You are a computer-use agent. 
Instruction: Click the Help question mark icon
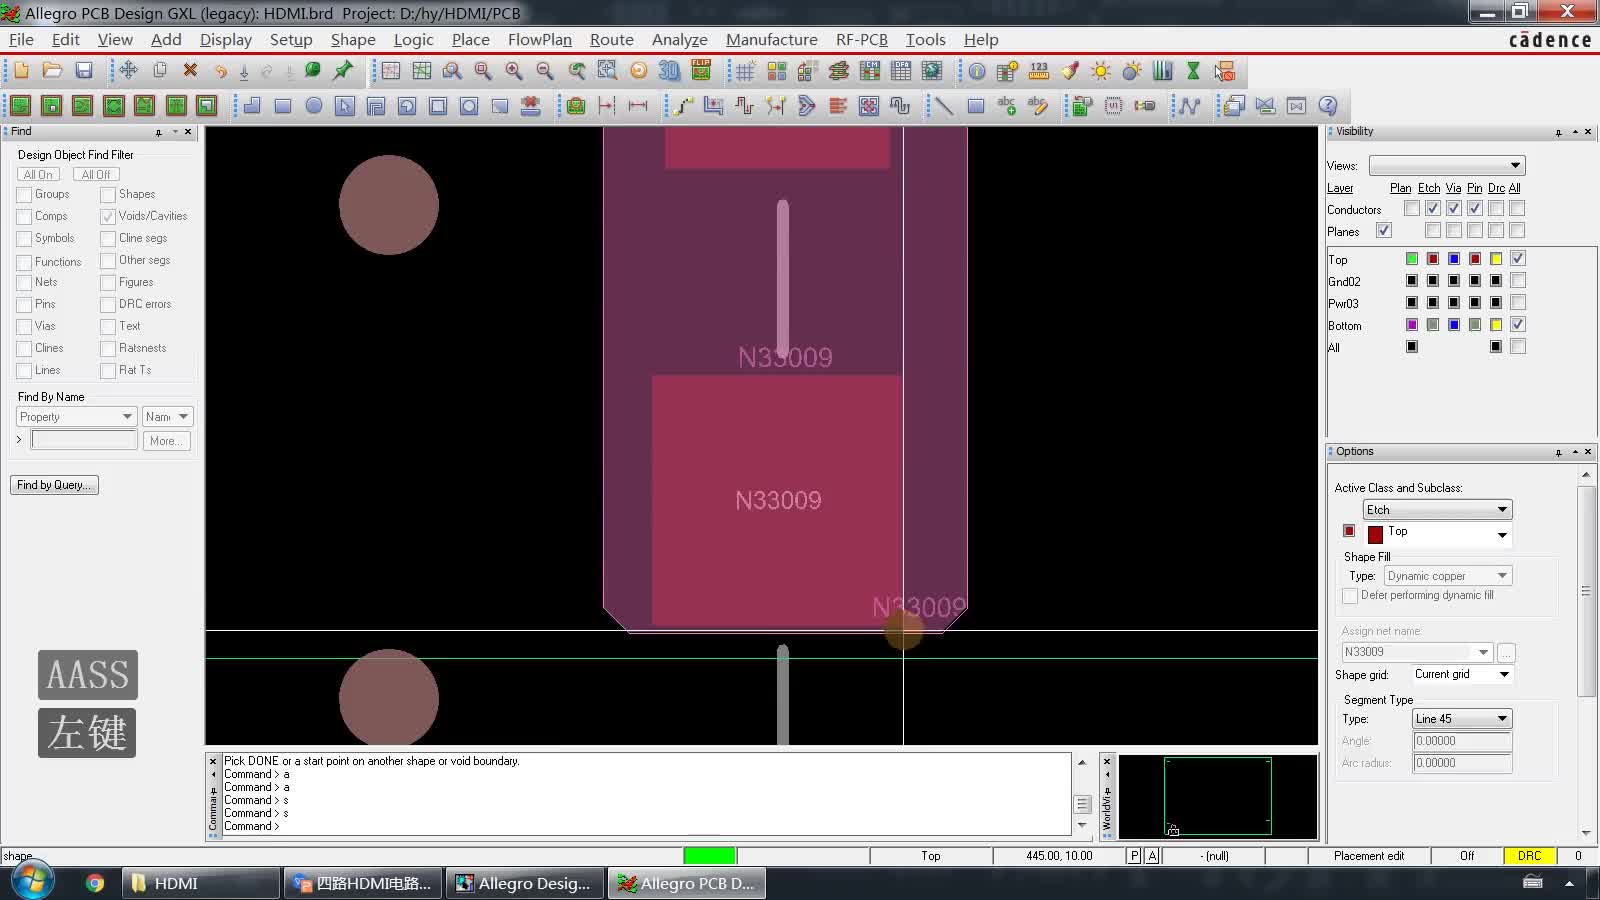pos(1328,106)
